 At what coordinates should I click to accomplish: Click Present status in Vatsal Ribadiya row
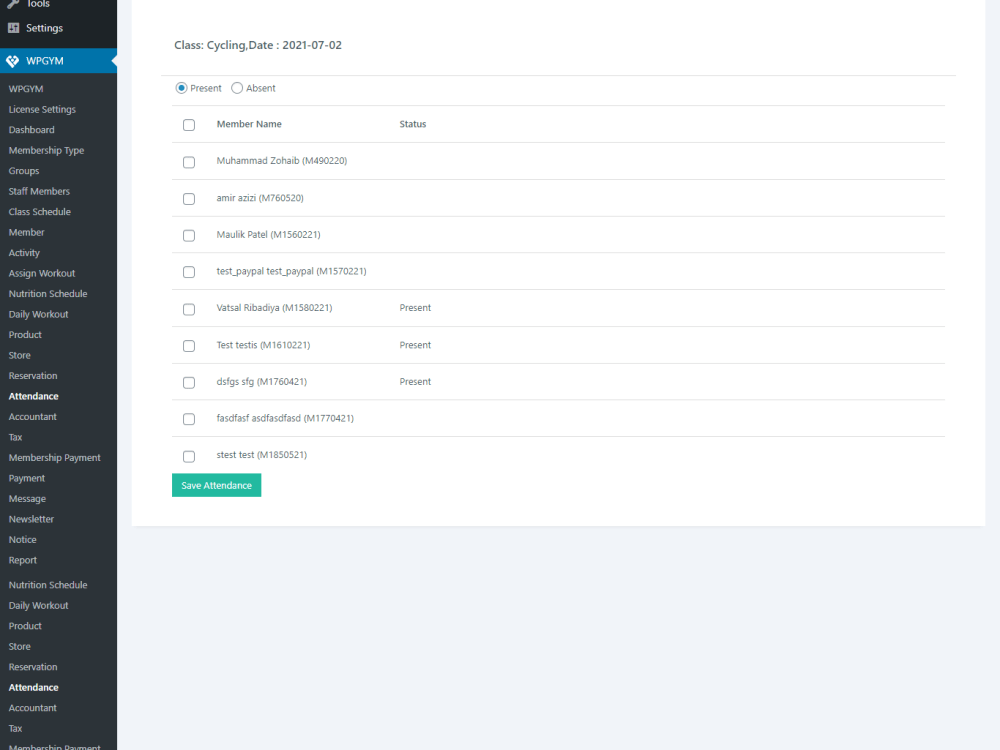click(x=415, y=307)
